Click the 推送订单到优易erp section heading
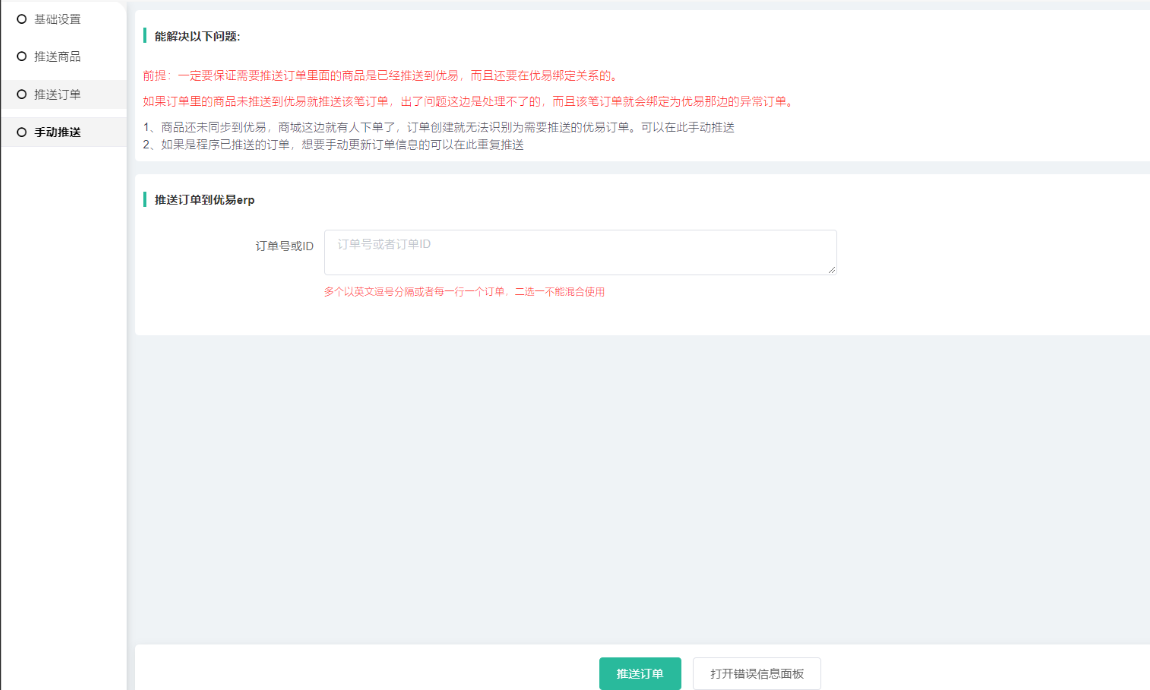This screenshot has height=690, width=1150. coord(204,200)
